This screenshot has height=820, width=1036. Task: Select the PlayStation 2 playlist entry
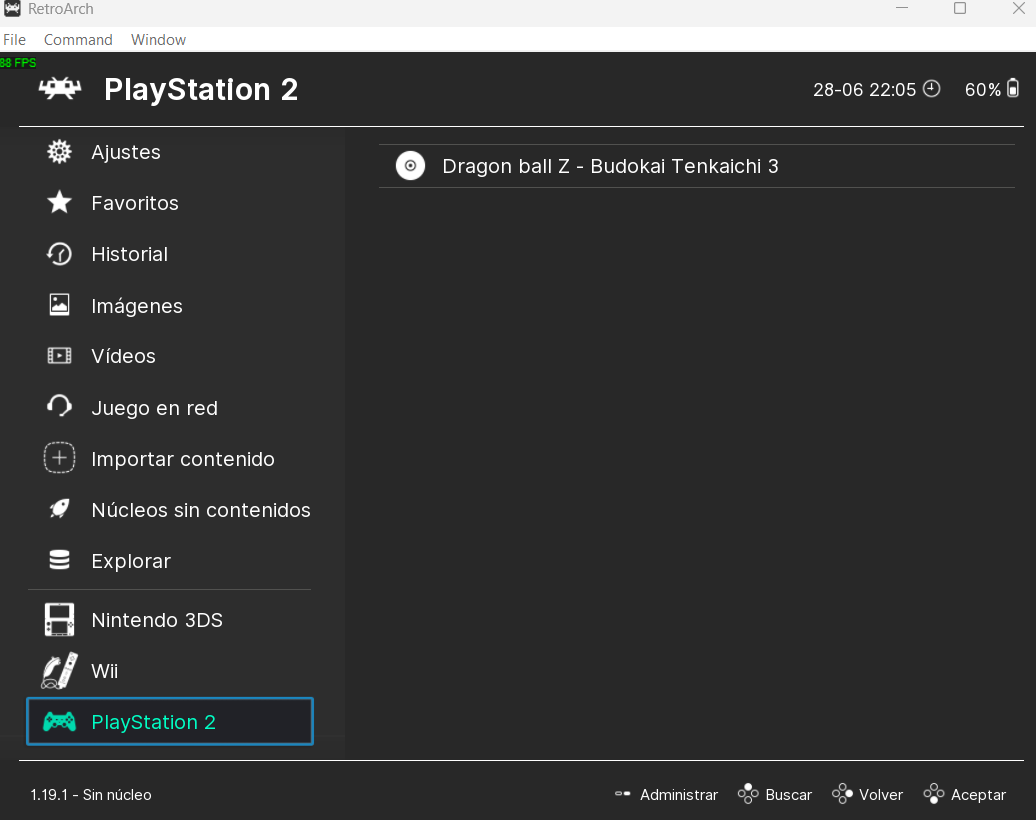tap(170, 722)
